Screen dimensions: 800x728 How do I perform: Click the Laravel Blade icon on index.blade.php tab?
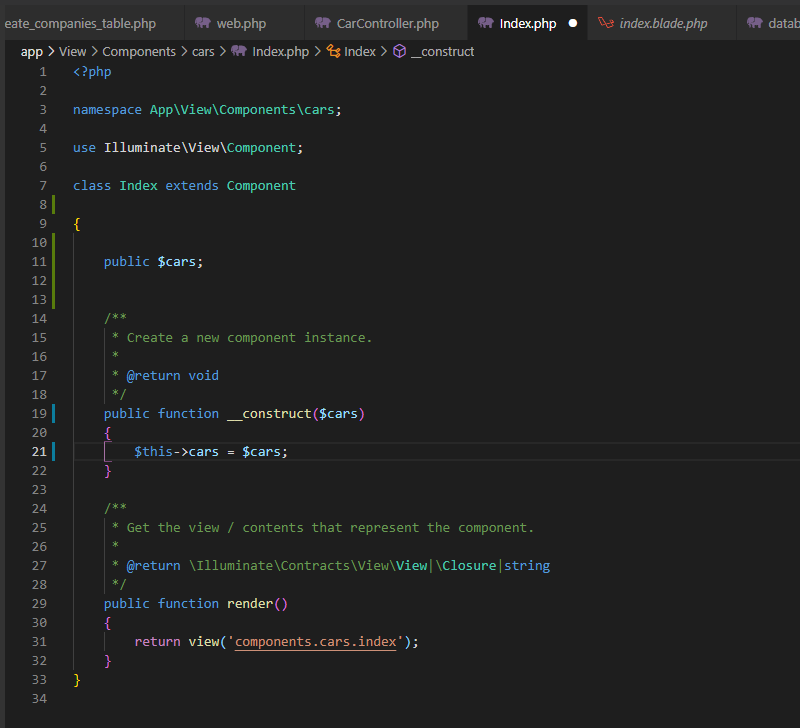605,23
